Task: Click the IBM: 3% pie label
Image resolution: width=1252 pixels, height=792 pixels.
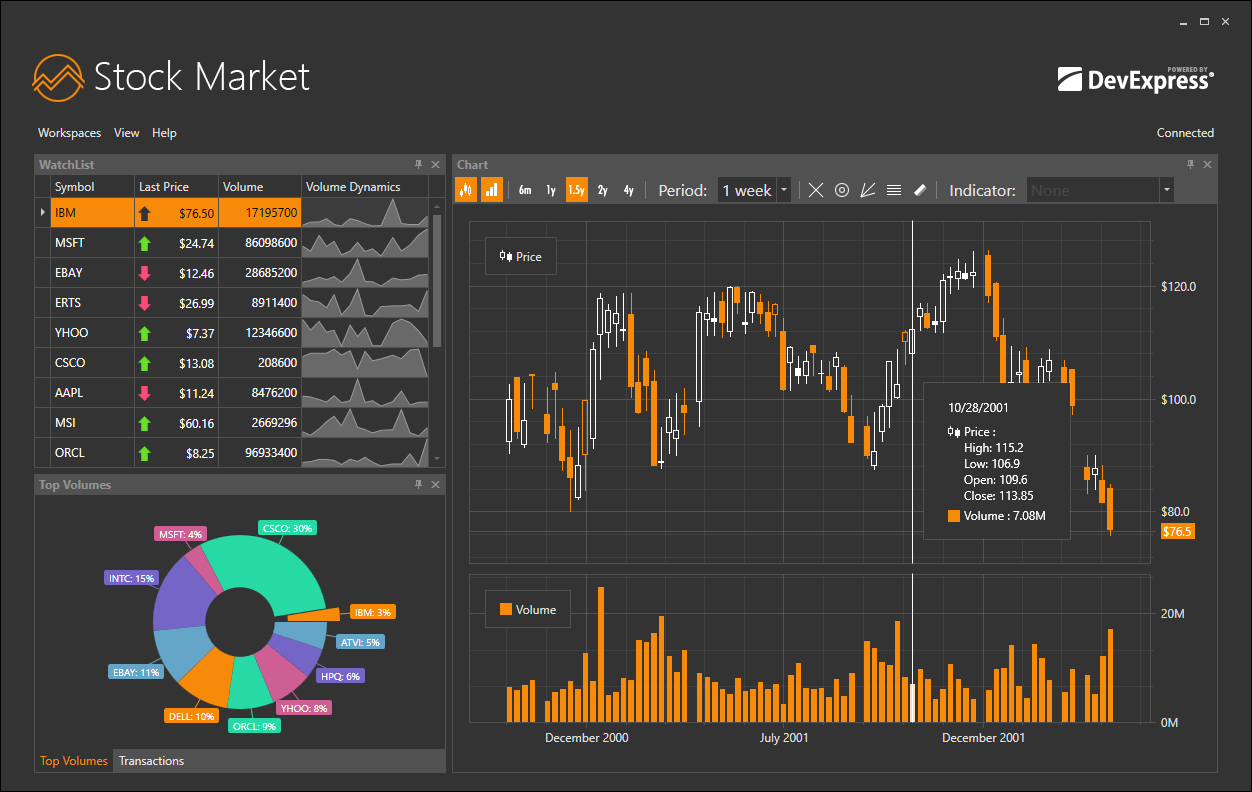Action: tap(371, 612)
